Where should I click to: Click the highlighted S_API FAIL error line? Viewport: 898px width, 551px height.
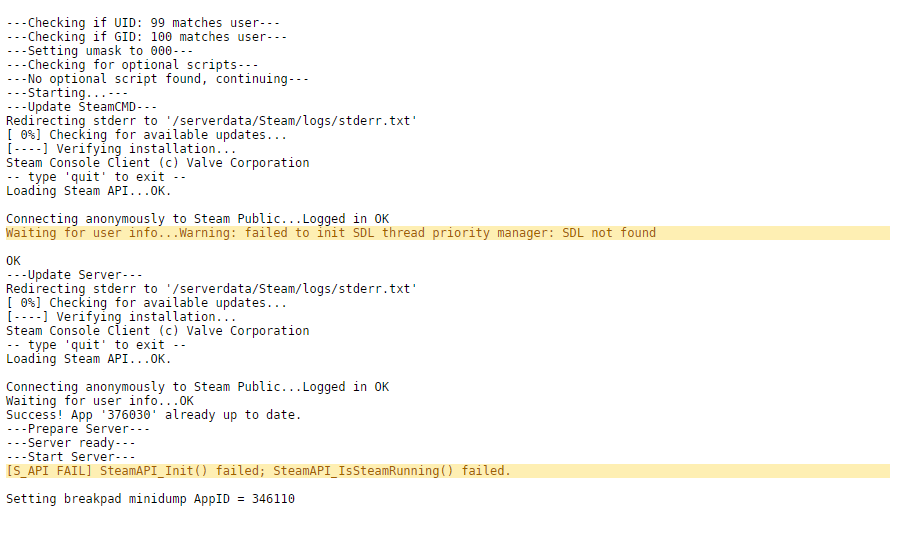pyautogui.click(x=448, y=471)
